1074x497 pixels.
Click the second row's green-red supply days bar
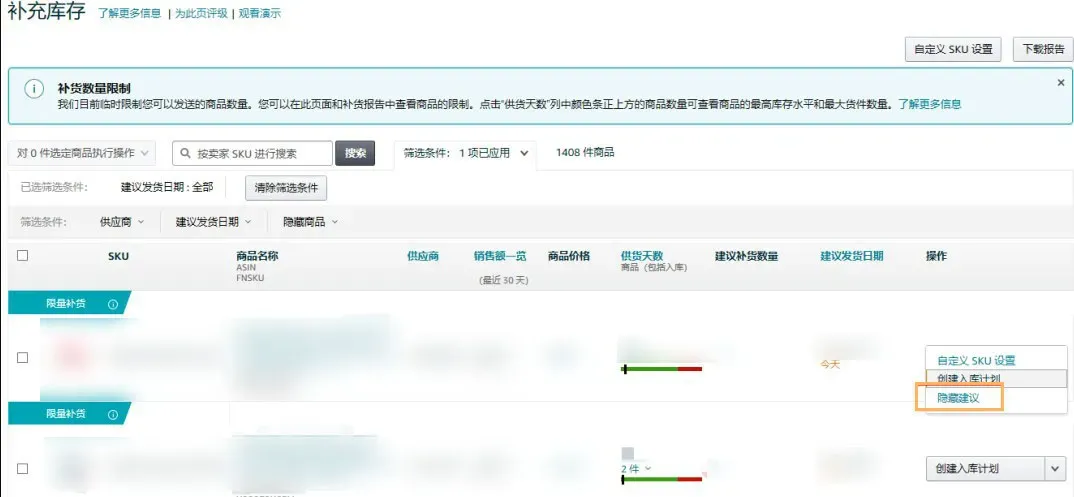(x=662, y=479)
